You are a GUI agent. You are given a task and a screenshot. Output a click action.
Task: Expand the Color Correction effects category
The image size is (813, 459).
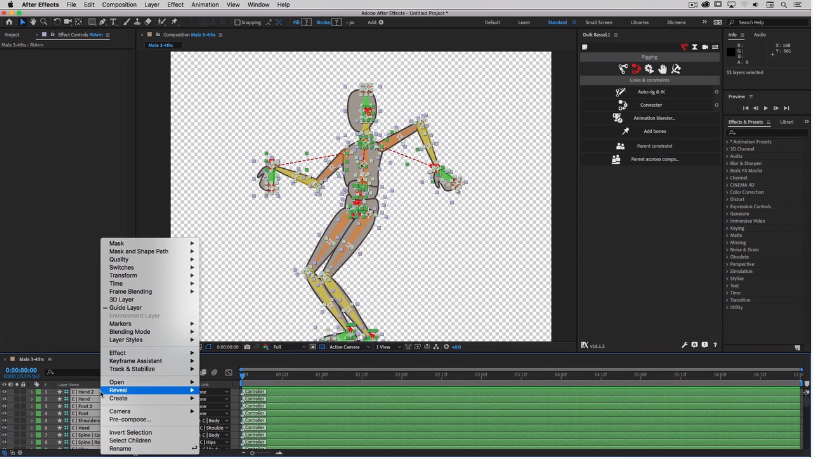pyautogui.click(x=745, y=192)
